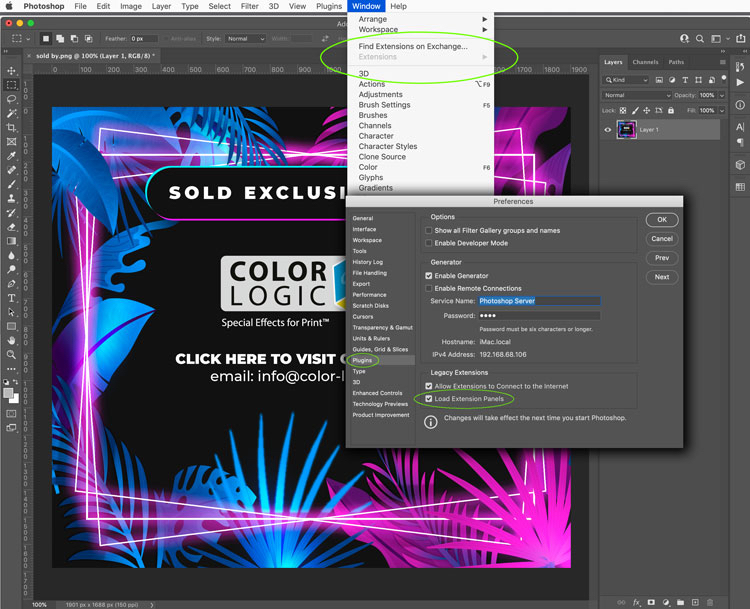The image size is (750, 609).
Task: Select the Rectangular Marquee tool in the toolbox
Action: tap(11, 85)
